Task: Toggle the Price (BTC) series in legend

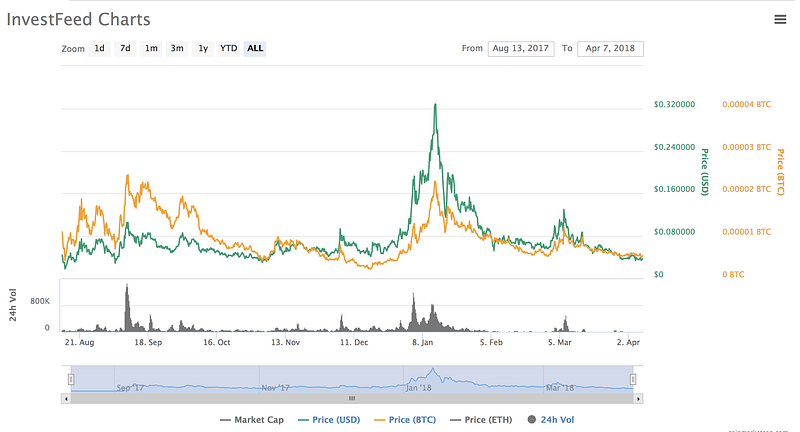Action: 405,420
